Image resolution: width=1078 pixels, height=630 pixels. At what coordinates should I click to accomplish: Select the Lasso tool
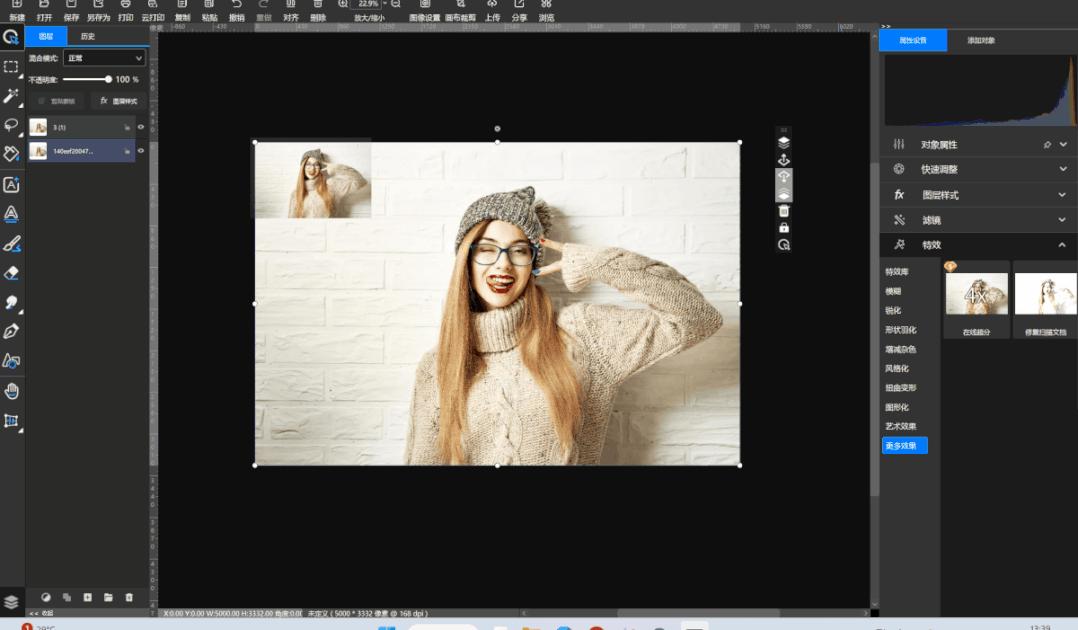11,125
